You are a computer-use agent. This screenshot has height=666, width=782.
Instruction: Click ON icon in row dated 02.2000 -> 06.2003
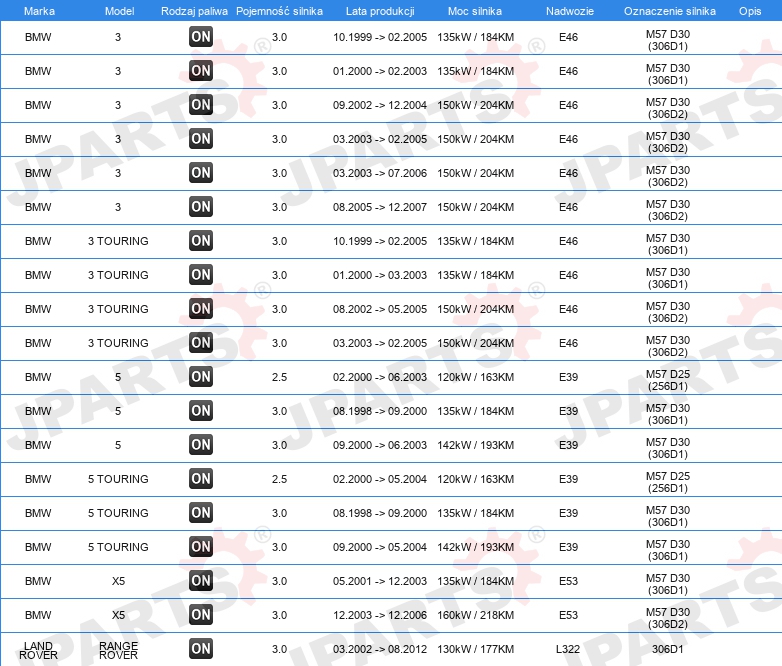pyautogui.click(x=201, y=377)
